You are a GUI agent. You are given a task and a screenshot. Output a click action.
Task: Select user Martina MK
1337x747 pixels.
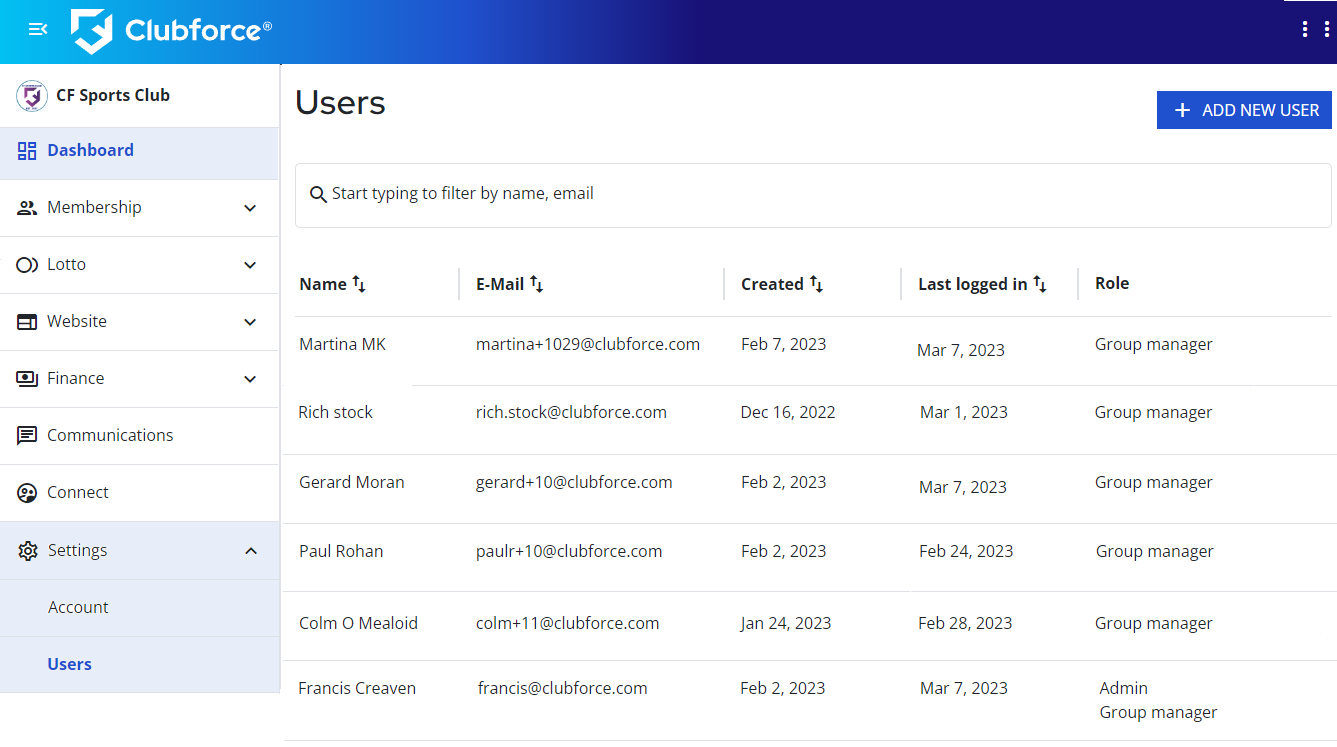[342, 345]
